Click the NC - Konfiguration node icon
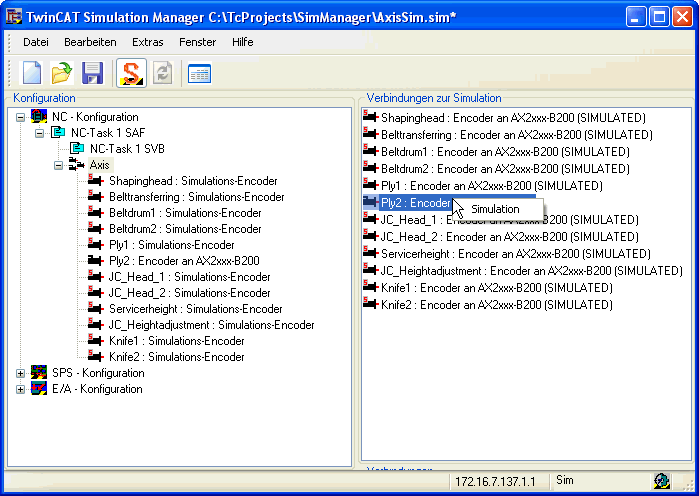699x496 pixels. tap(39, 117)
